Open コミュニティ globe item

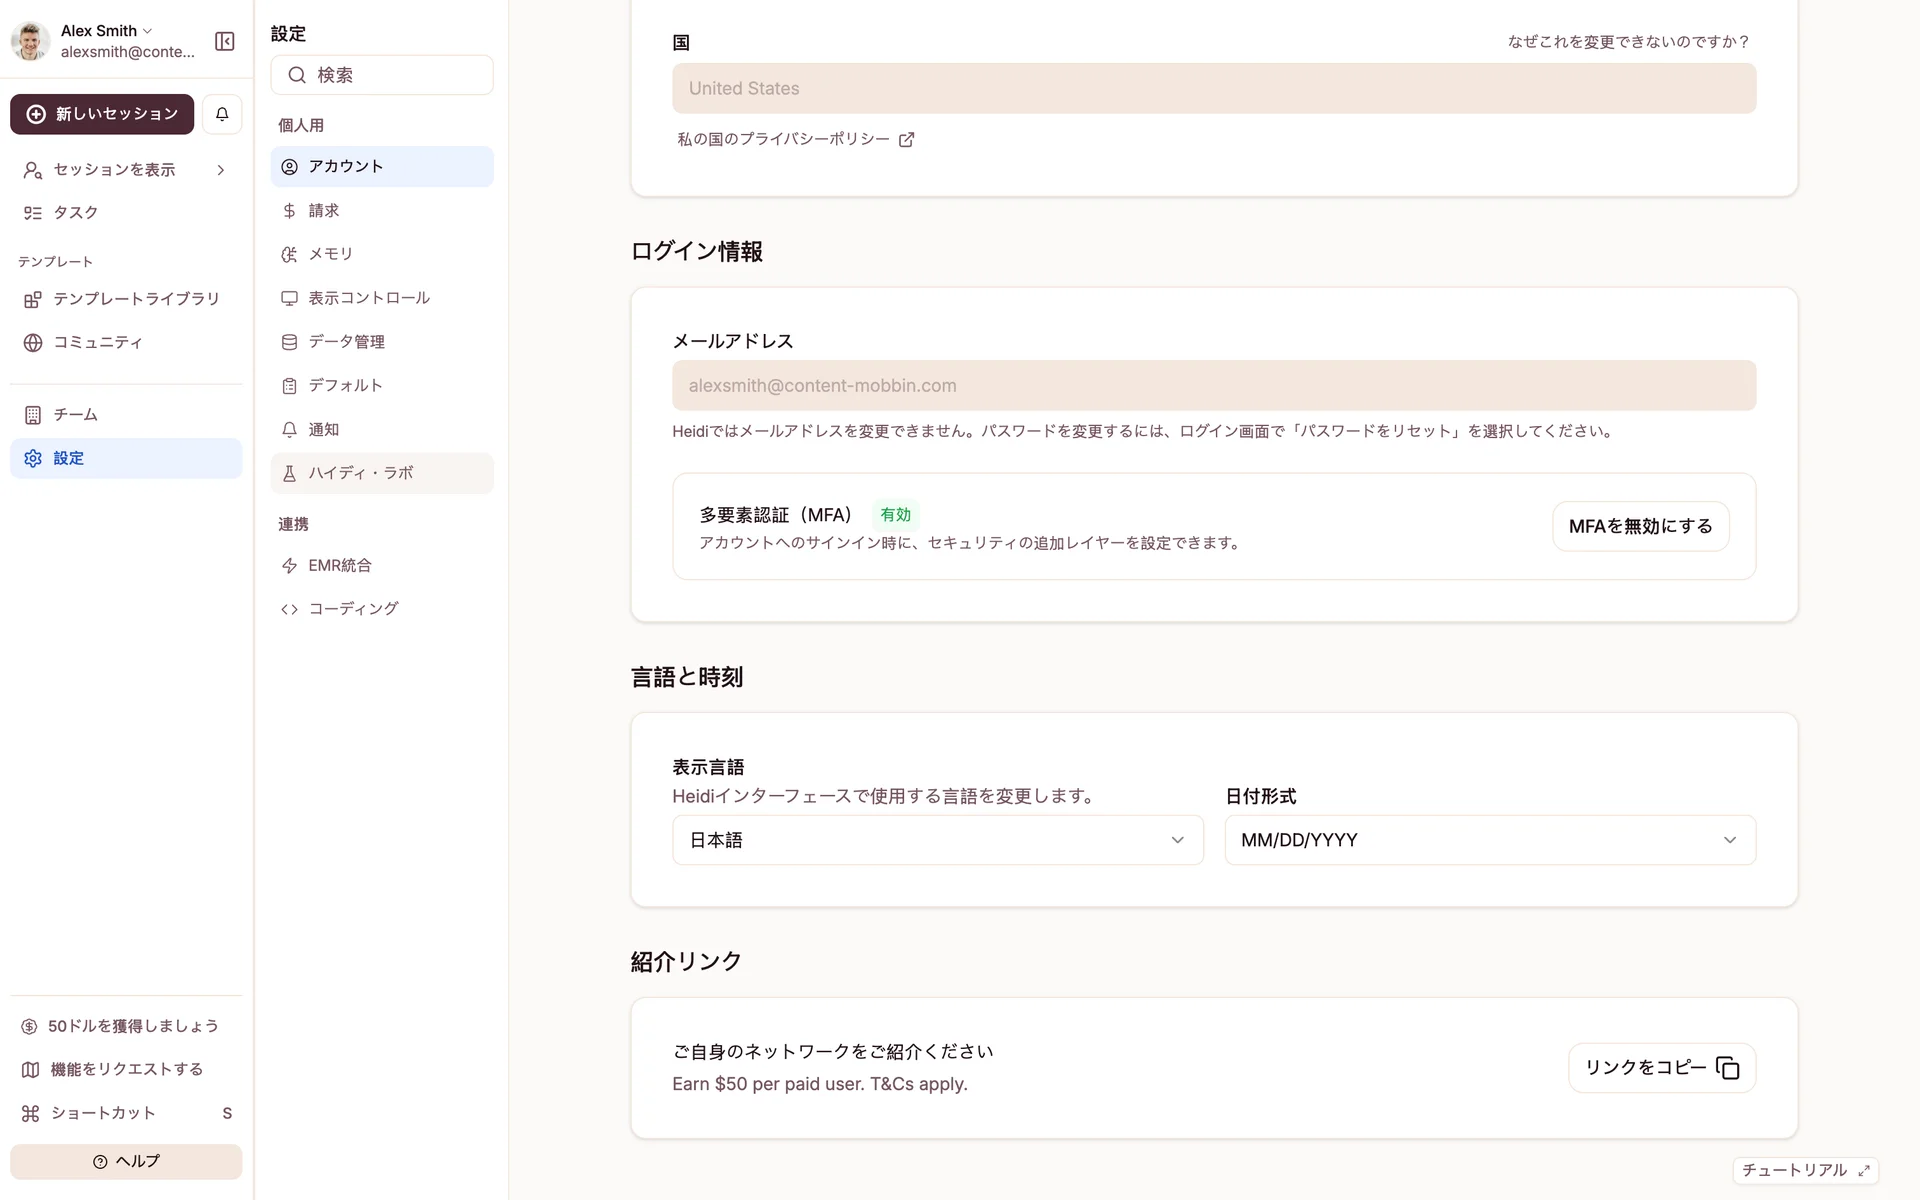click(x=97, y=343)
